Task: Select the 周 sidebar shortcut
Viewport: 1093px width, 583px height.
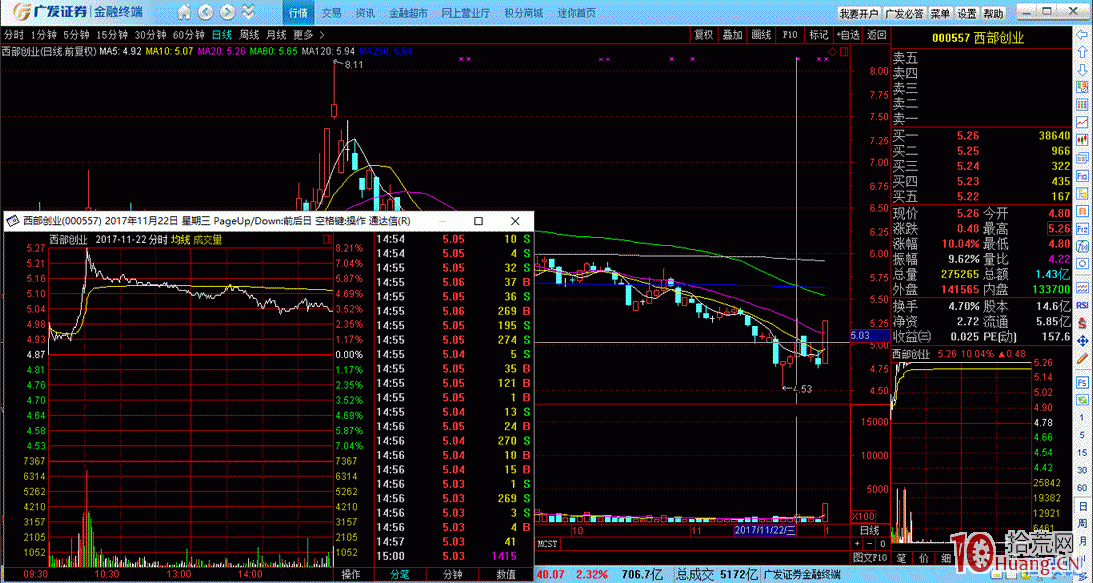Action: 1082,522
